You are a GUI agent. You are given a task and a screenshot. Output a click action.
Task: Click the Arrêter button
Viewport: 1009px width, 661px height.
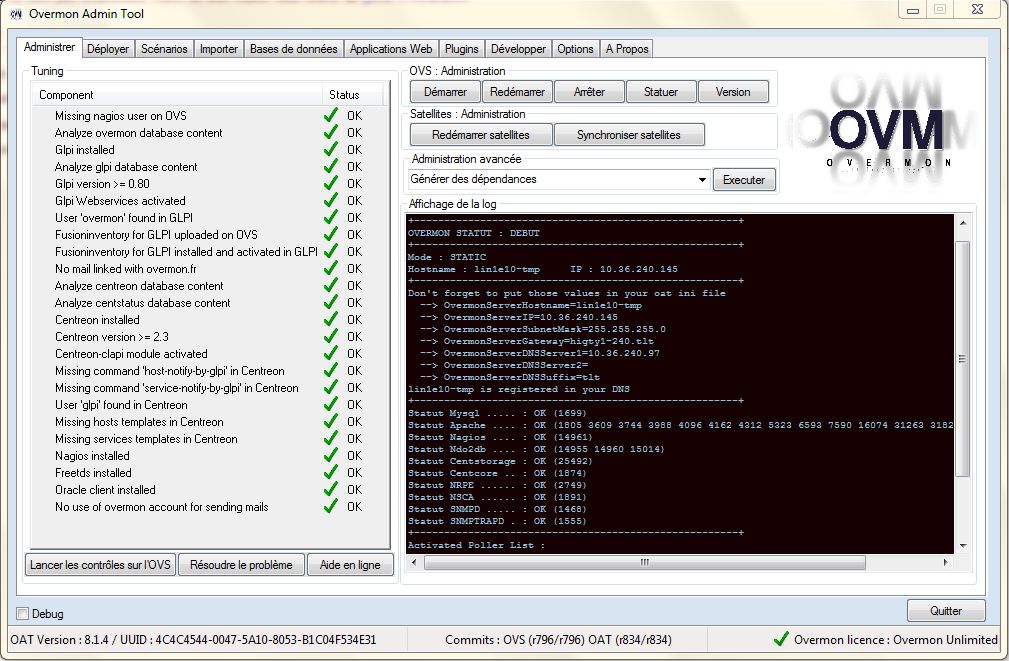click(x=589, y=92)
